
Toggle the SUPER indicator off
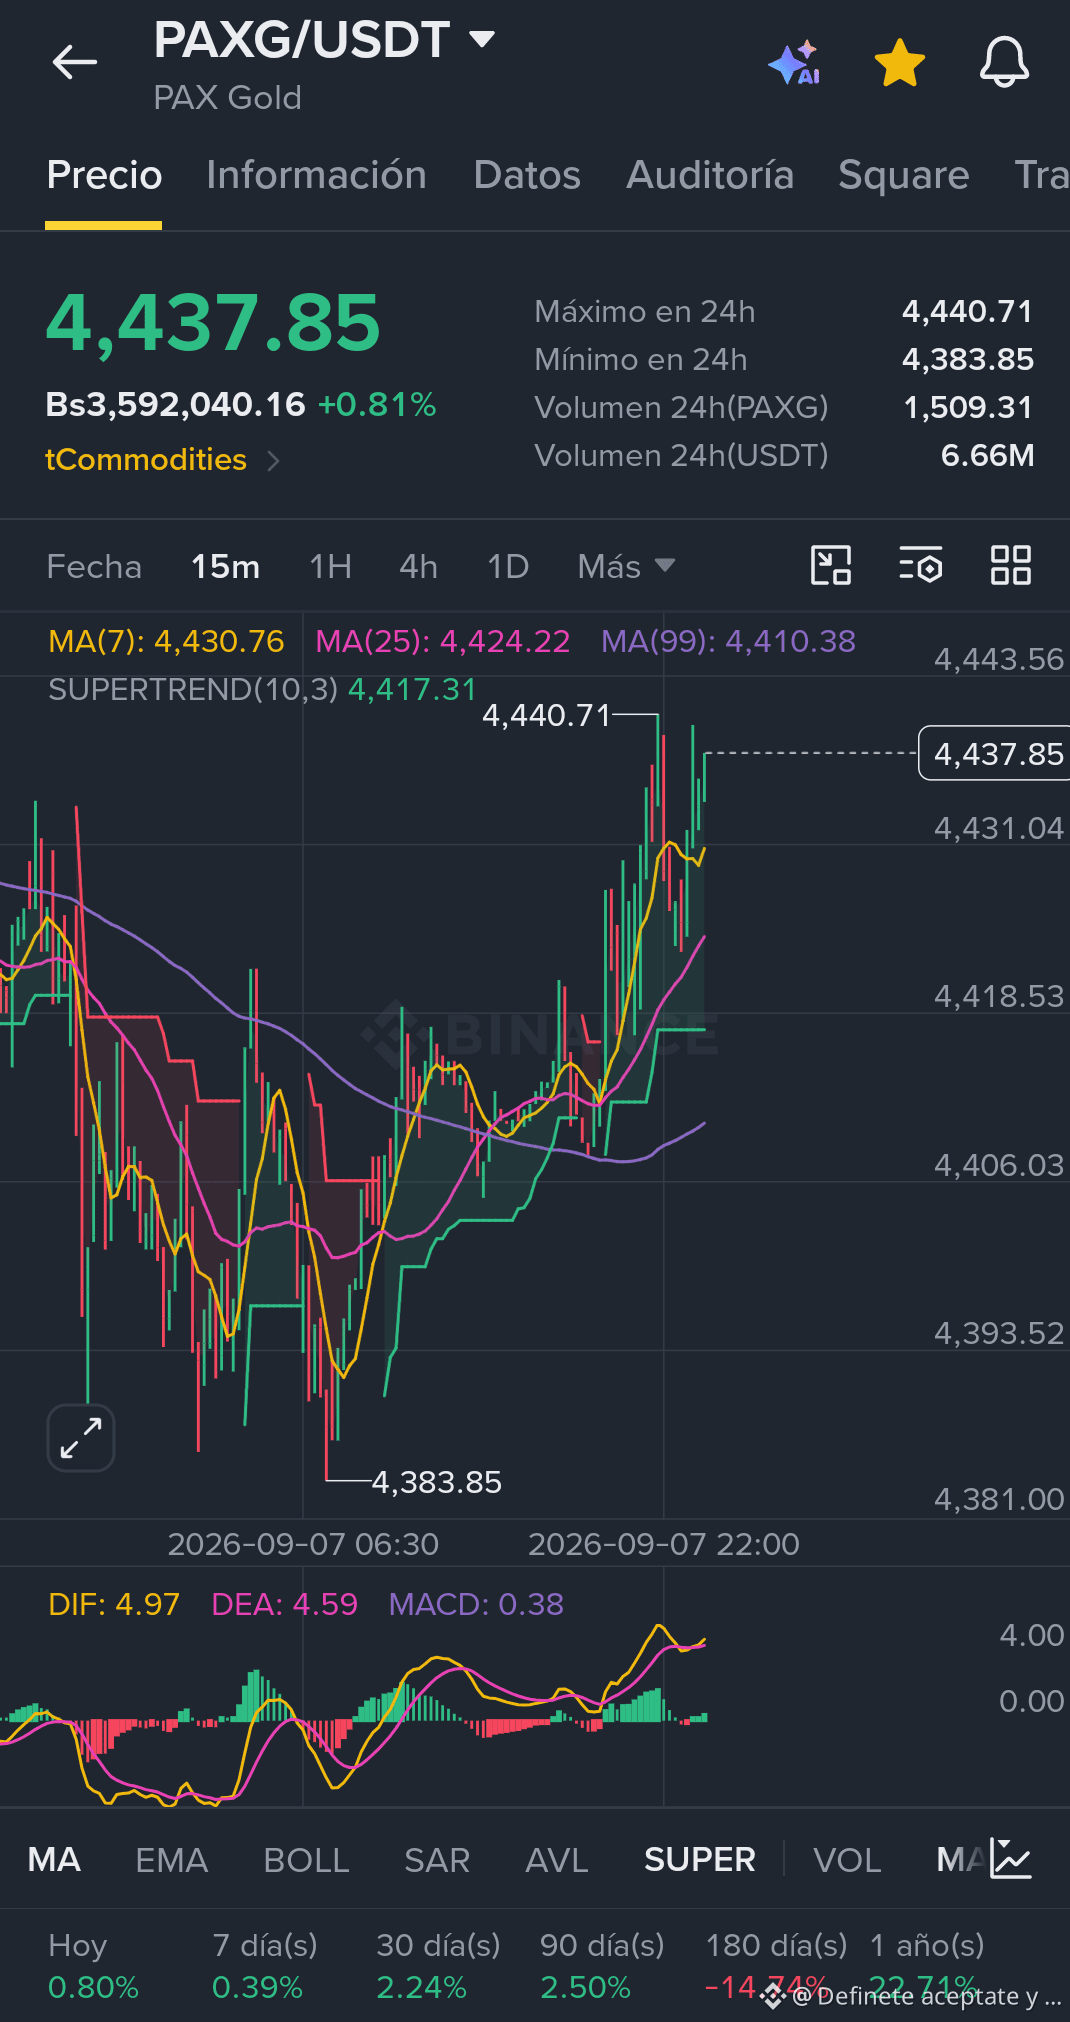700,1860
